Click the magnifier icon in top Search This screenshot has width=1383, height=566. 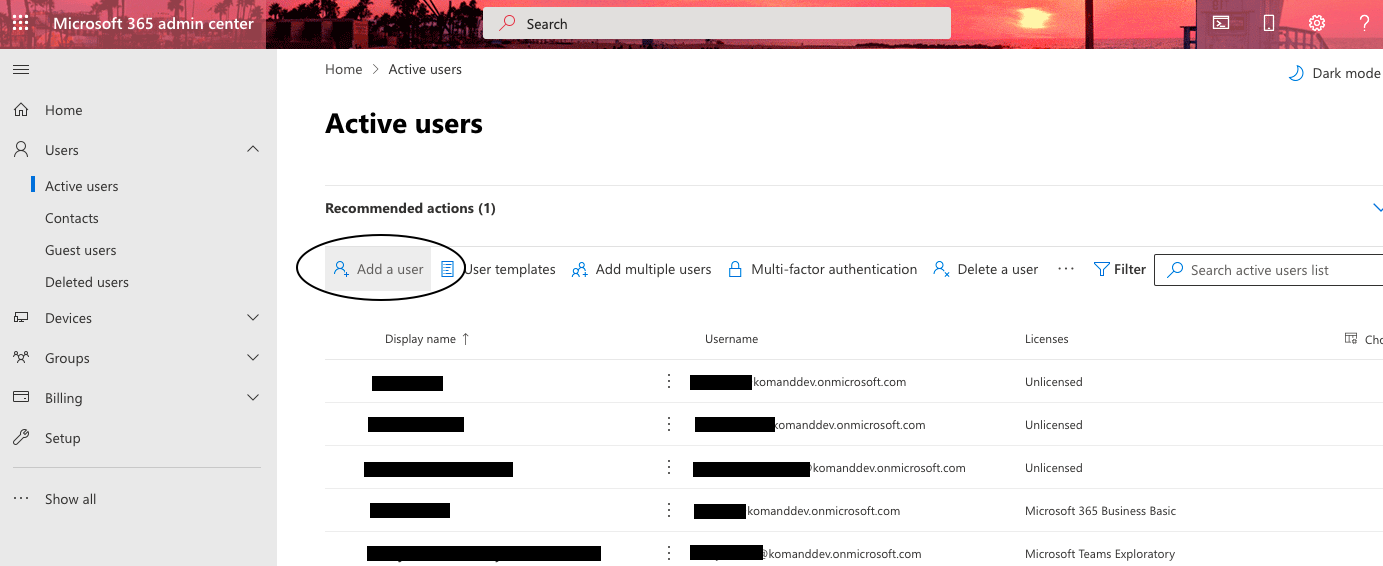click(x=509, y=23)
